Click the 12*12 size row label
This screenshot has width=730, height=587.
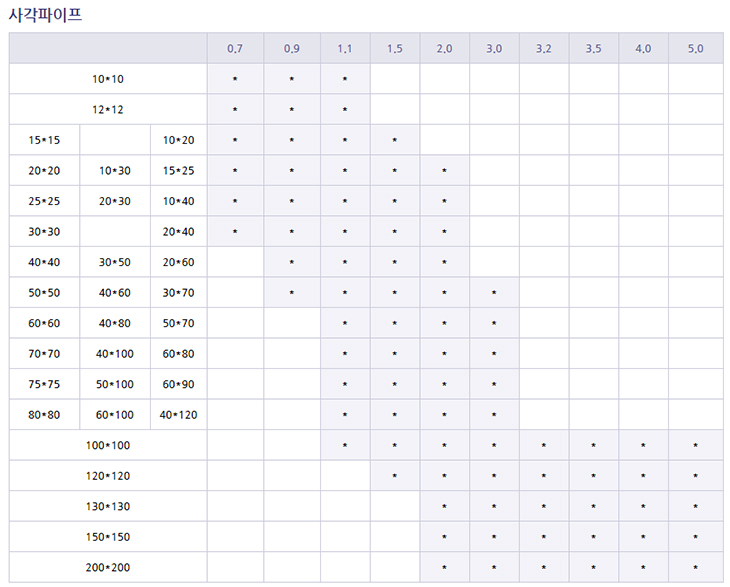108,109
